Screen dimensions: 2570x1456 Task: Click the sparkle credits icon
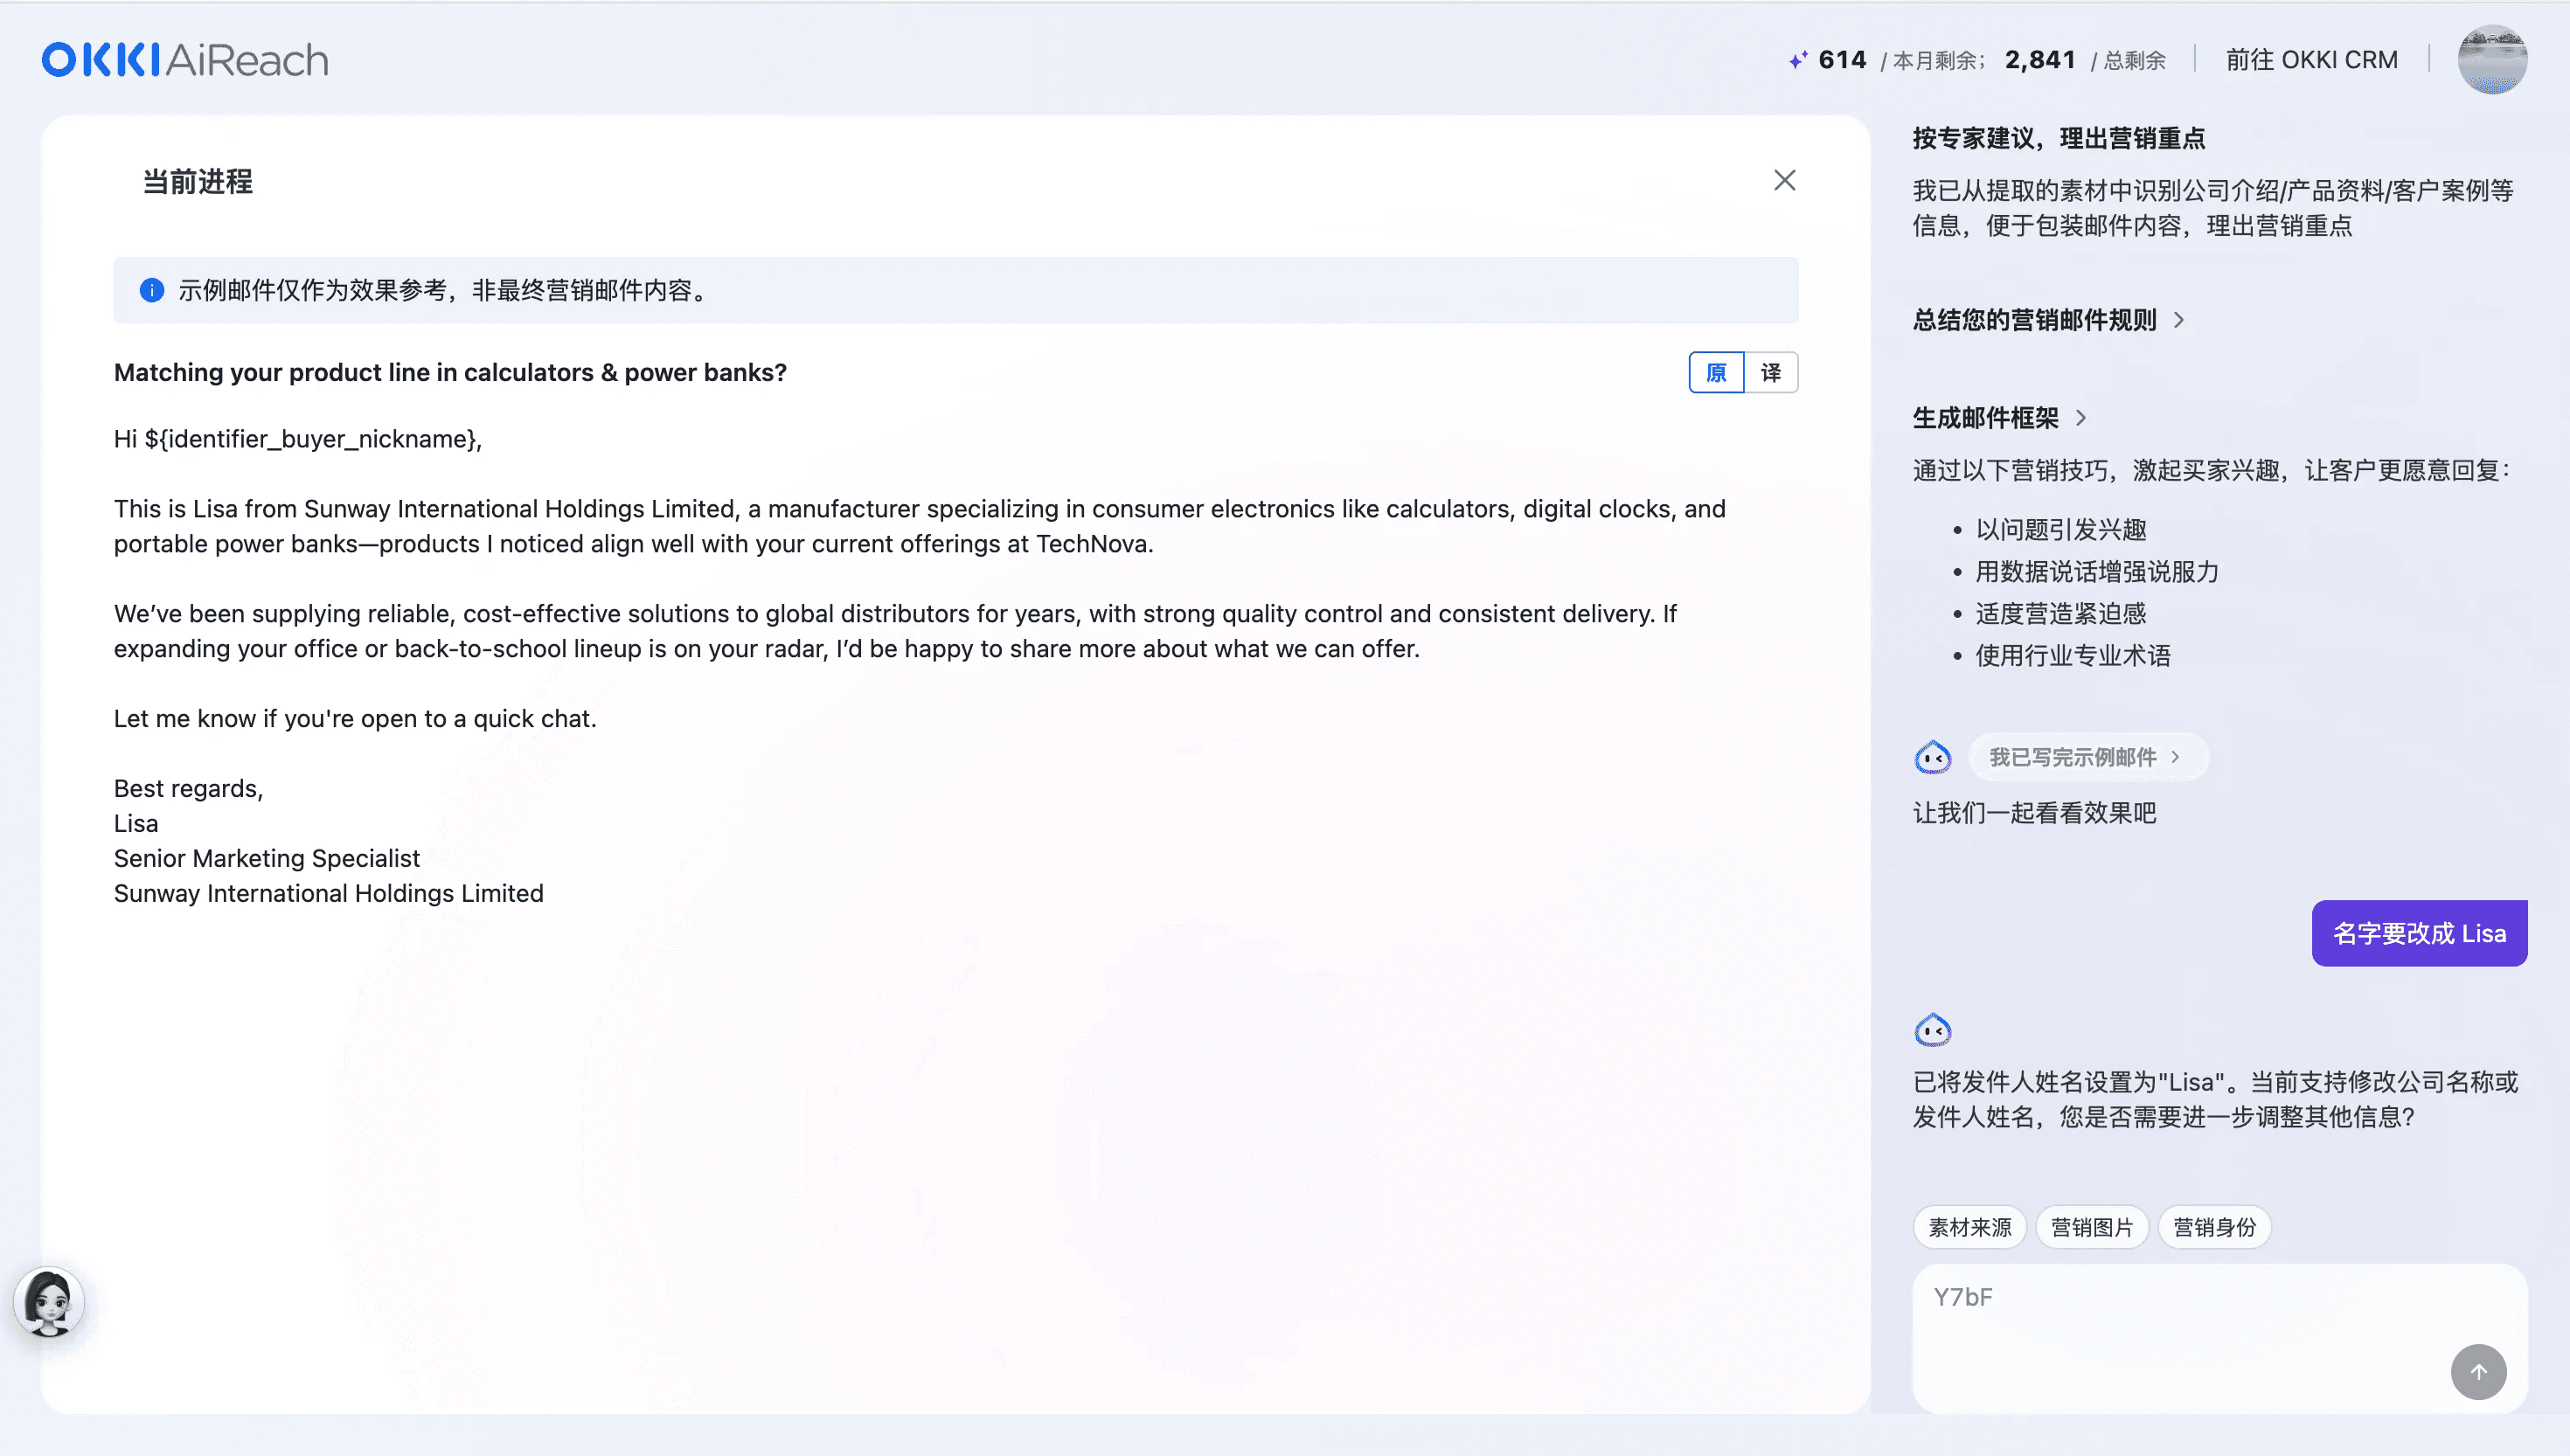coord(1797,60)
